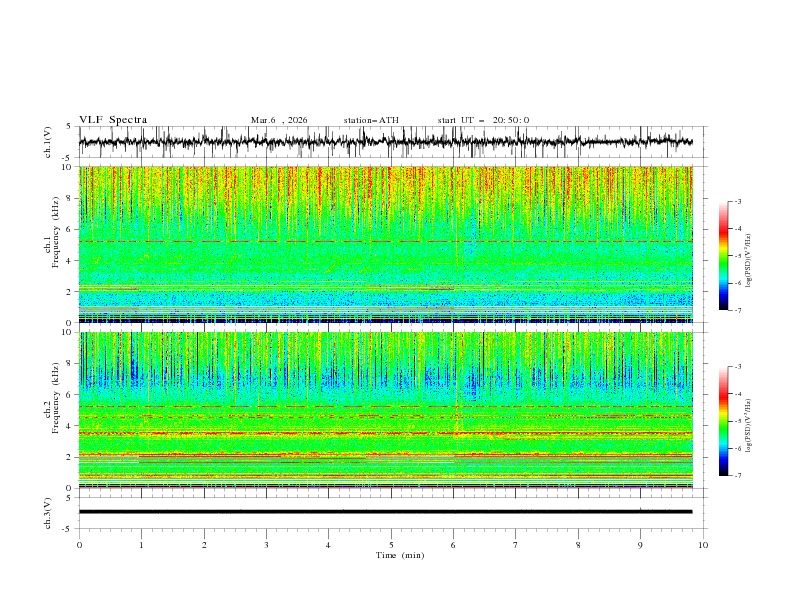Click time-axis tick label "0"

(79, 545)
